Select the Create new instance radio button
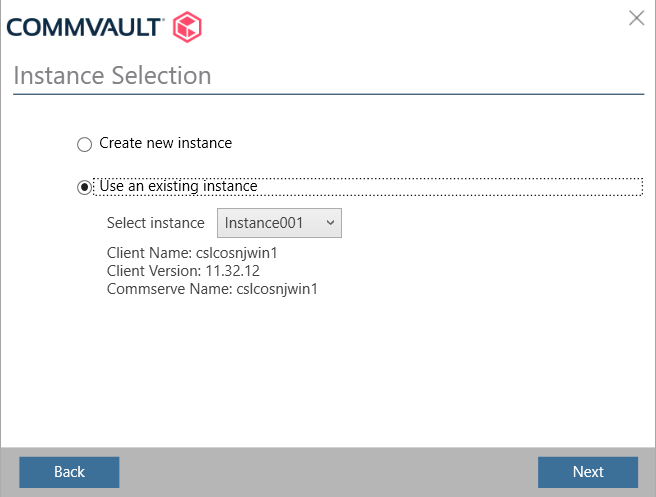The height and width of the screenshot is (497, 656). [x=85, y=145]
